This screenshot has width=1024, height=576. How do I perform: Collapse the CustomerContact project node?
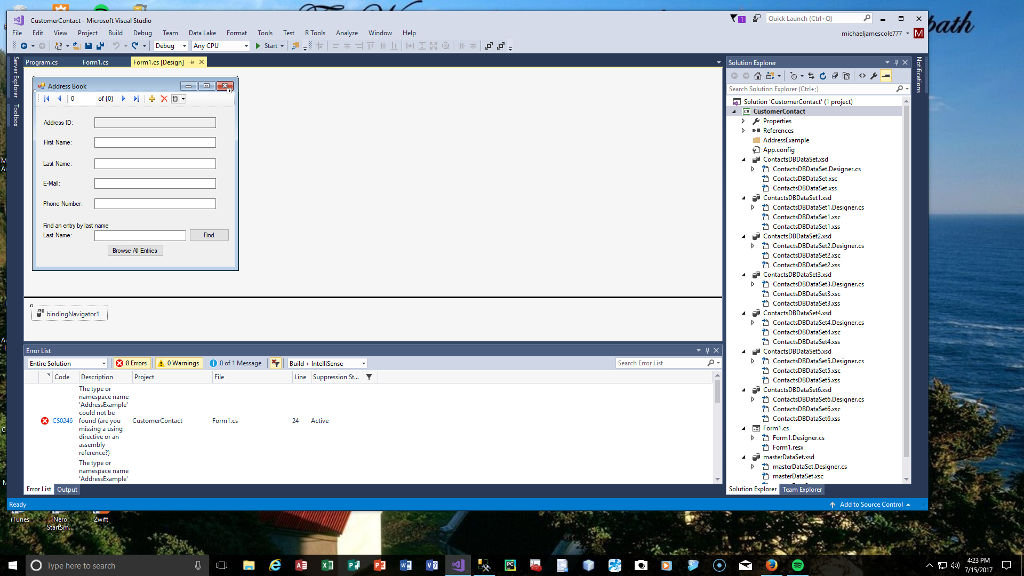735,112
